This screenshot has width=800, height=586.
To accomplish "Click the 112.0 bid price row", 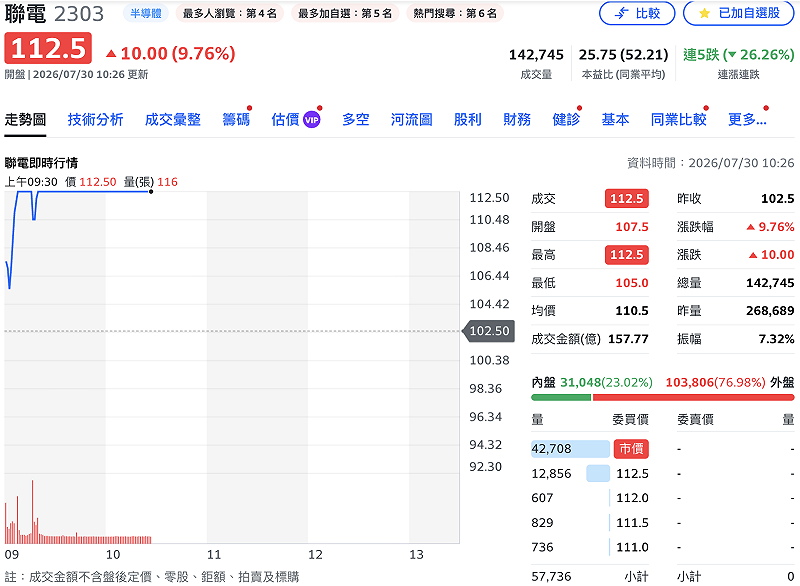I will tap(590, 498).
